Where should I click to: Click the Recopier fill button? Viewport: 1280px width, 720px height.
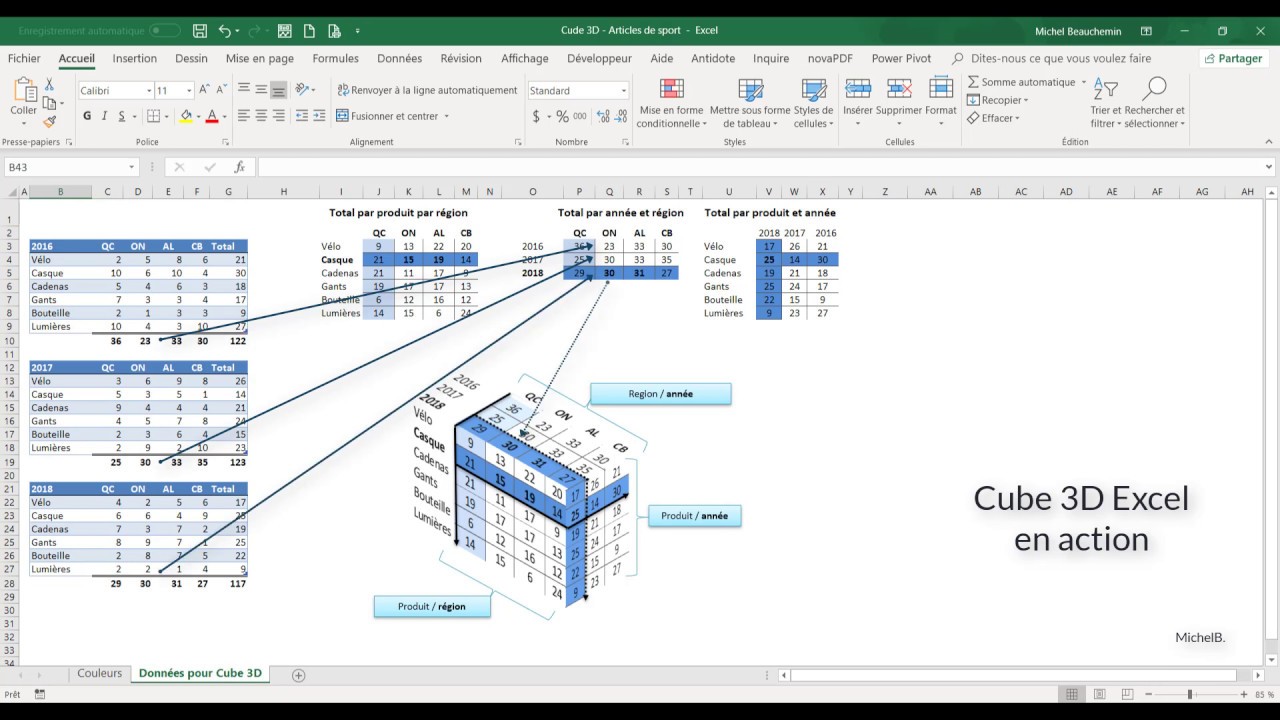(995, 100)
